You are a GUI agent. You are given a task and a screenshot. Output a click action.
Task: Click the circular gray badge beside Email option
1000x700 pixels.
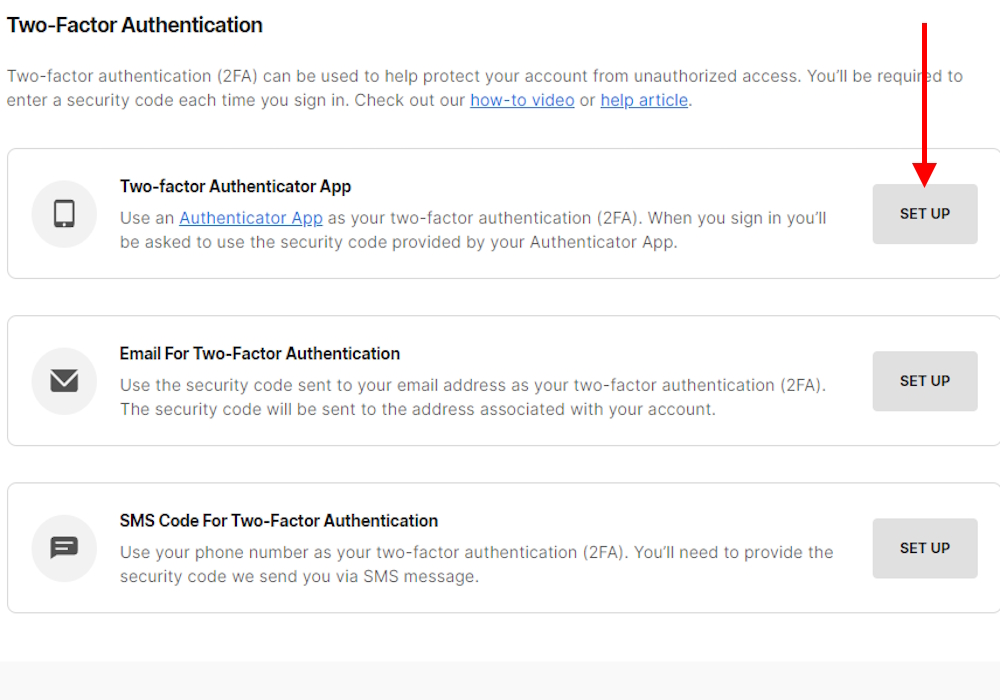point(64,381)
